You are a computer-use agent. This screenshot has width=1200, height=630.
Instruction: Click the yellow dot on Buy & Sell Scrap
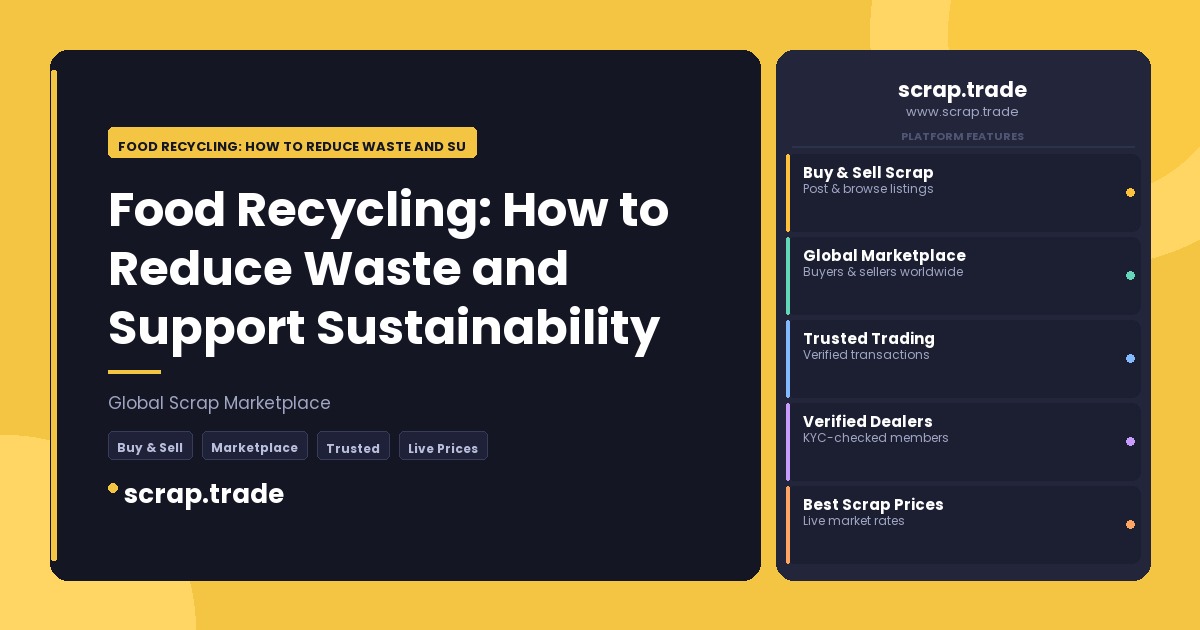[1130, 192]
